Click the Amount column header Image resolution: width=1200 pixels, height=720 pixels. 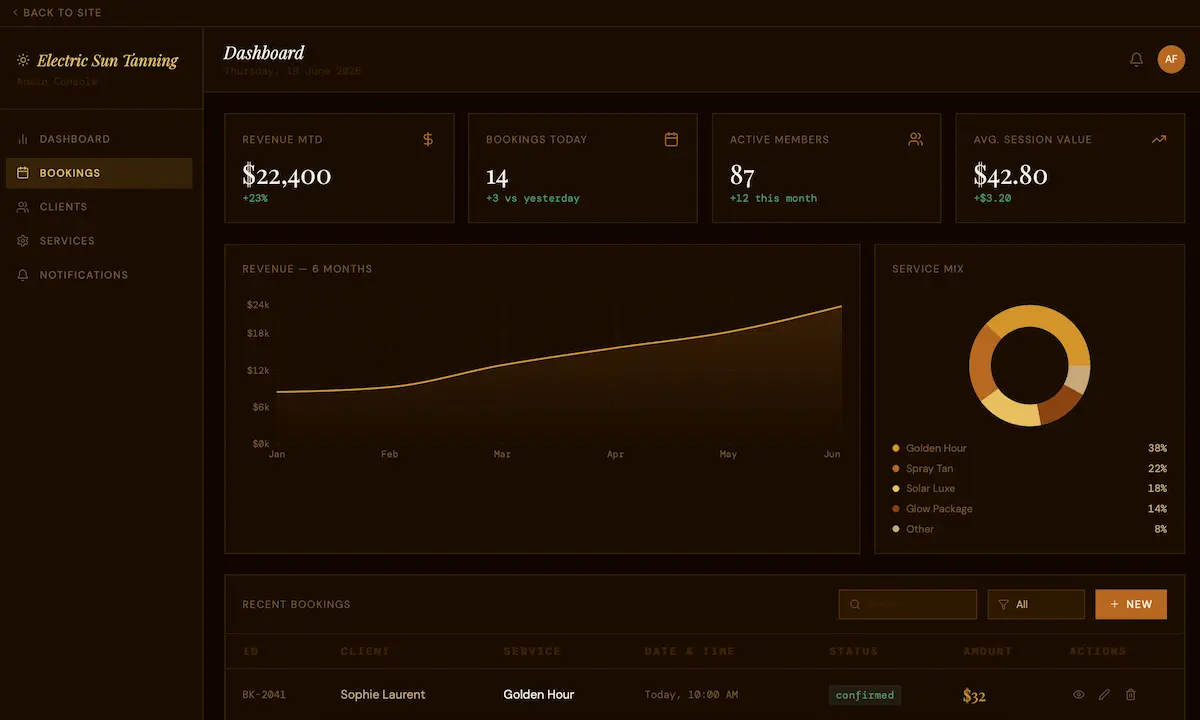988,651
